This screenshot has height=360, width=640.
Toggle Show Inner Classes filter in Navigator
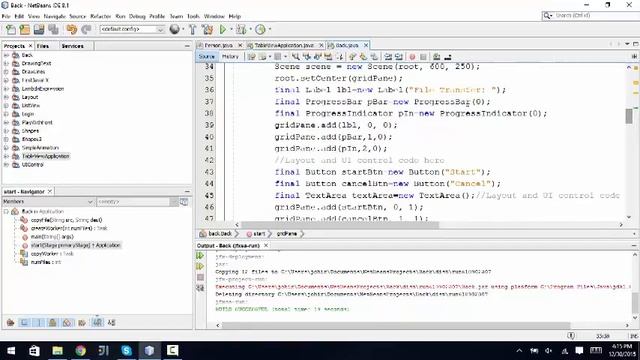click(67, 323)
